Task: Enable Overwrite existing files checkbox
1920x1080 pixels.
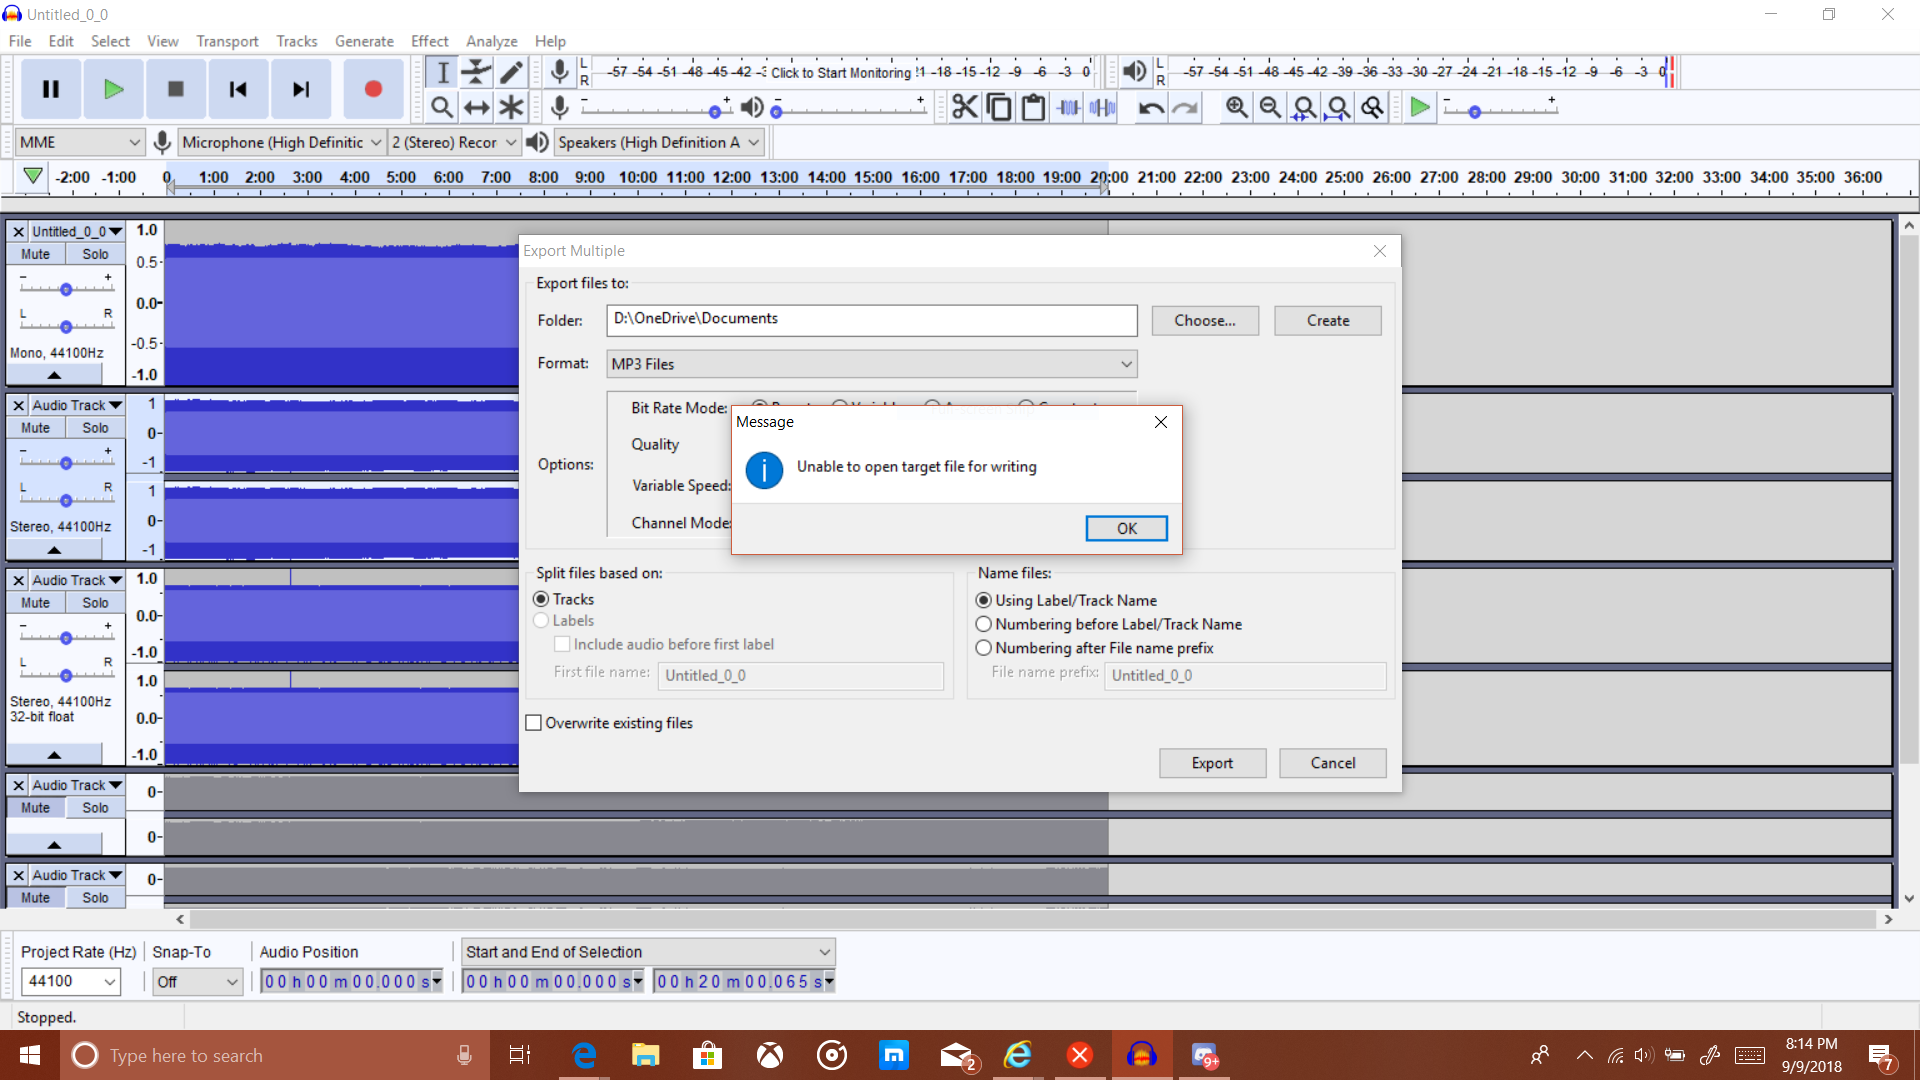Action: [x=534, y=723]
